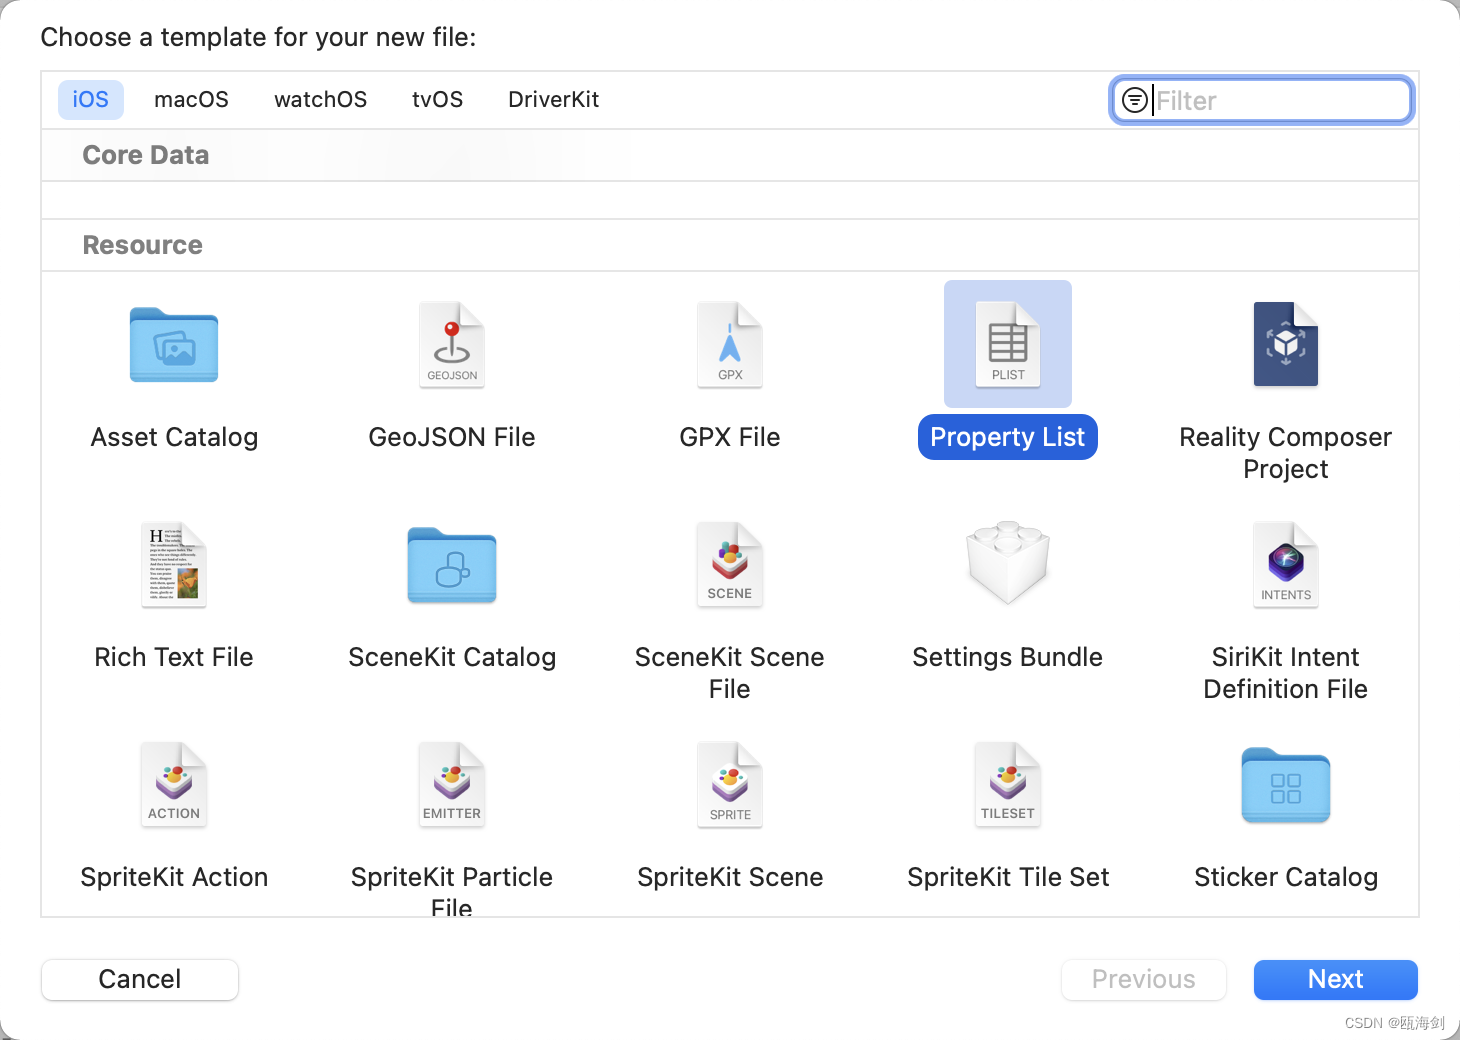Select the Property List PLIST icon
The image size is (1460, 1040).
[1008, 345]
